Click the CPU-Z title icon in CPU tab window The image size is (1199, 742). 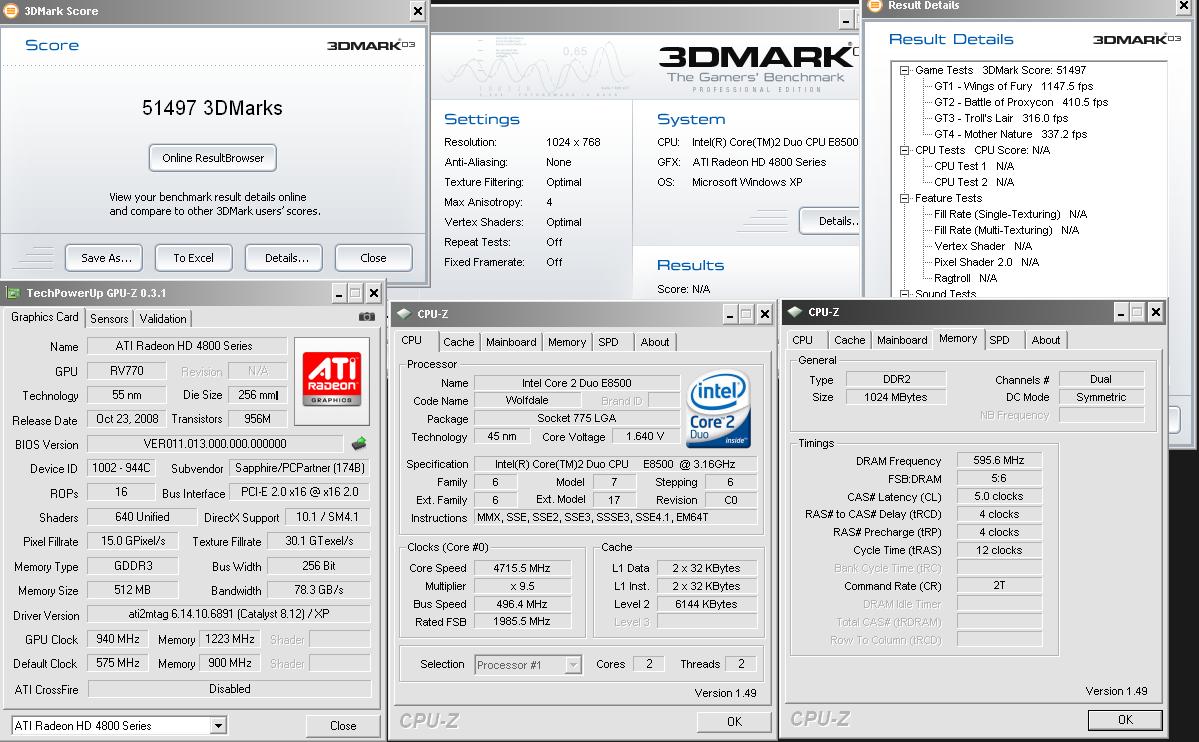(404, 314)
